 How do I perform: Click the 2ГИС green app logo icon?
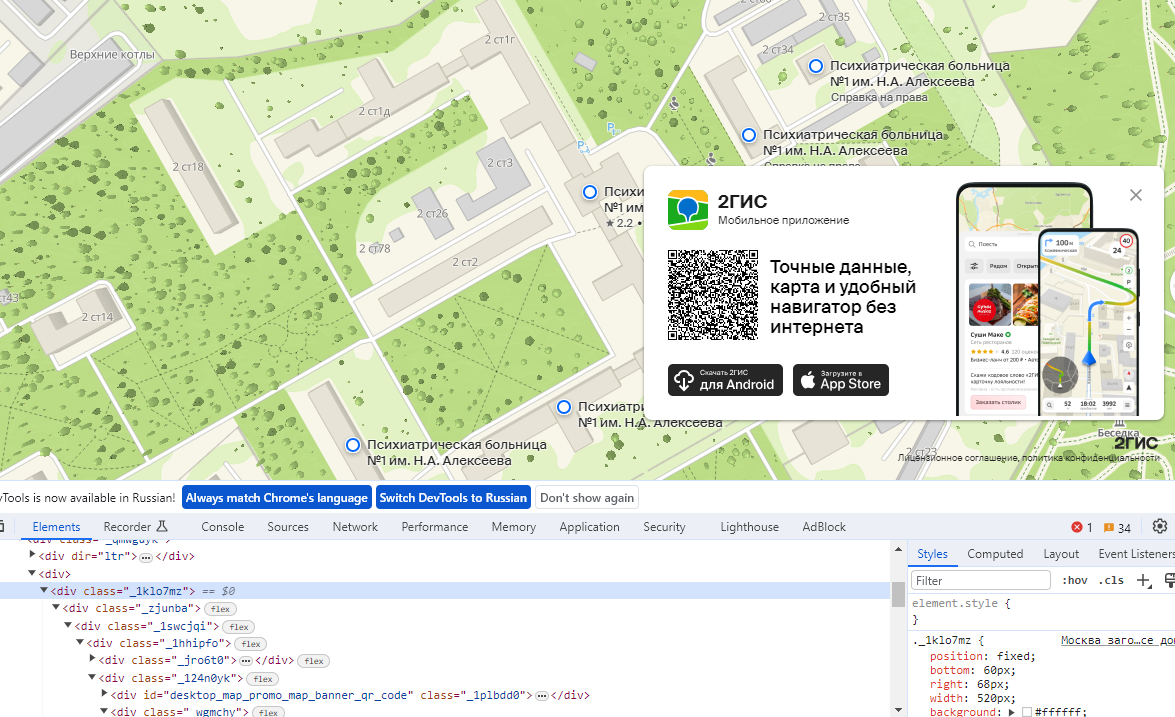[x=688, y=210]
